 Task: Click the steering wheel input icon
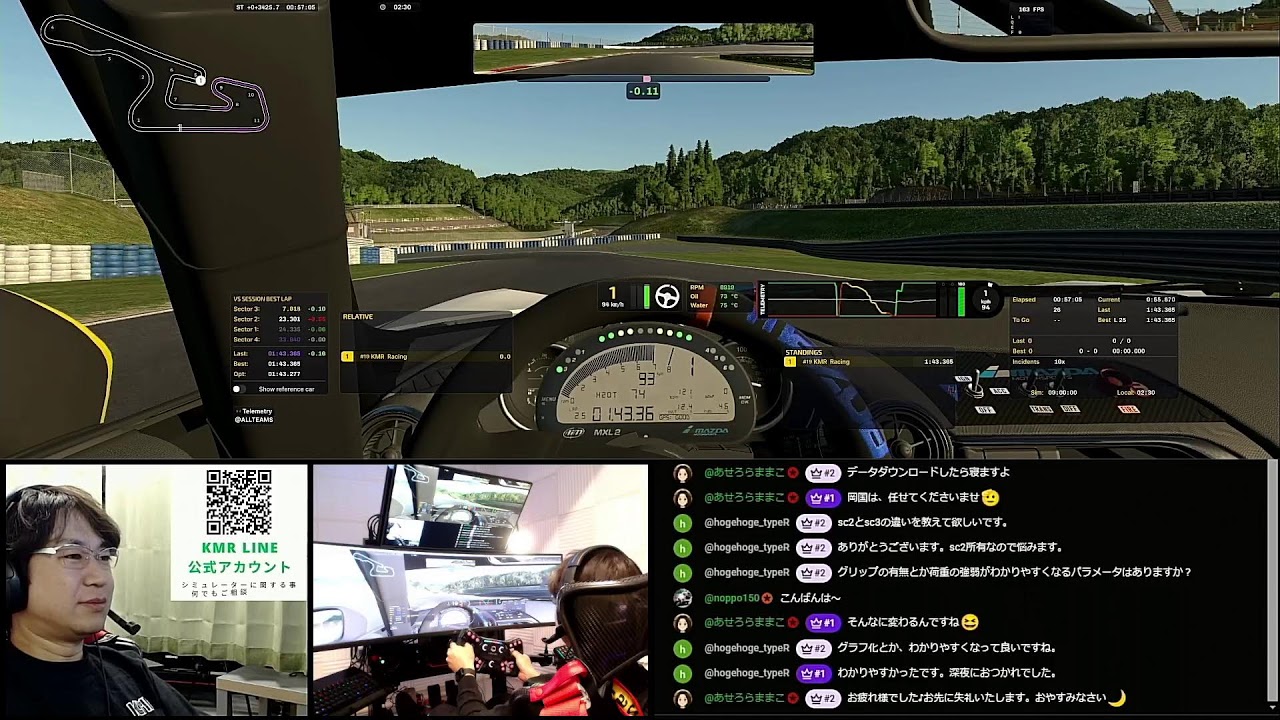click(667, 296)
